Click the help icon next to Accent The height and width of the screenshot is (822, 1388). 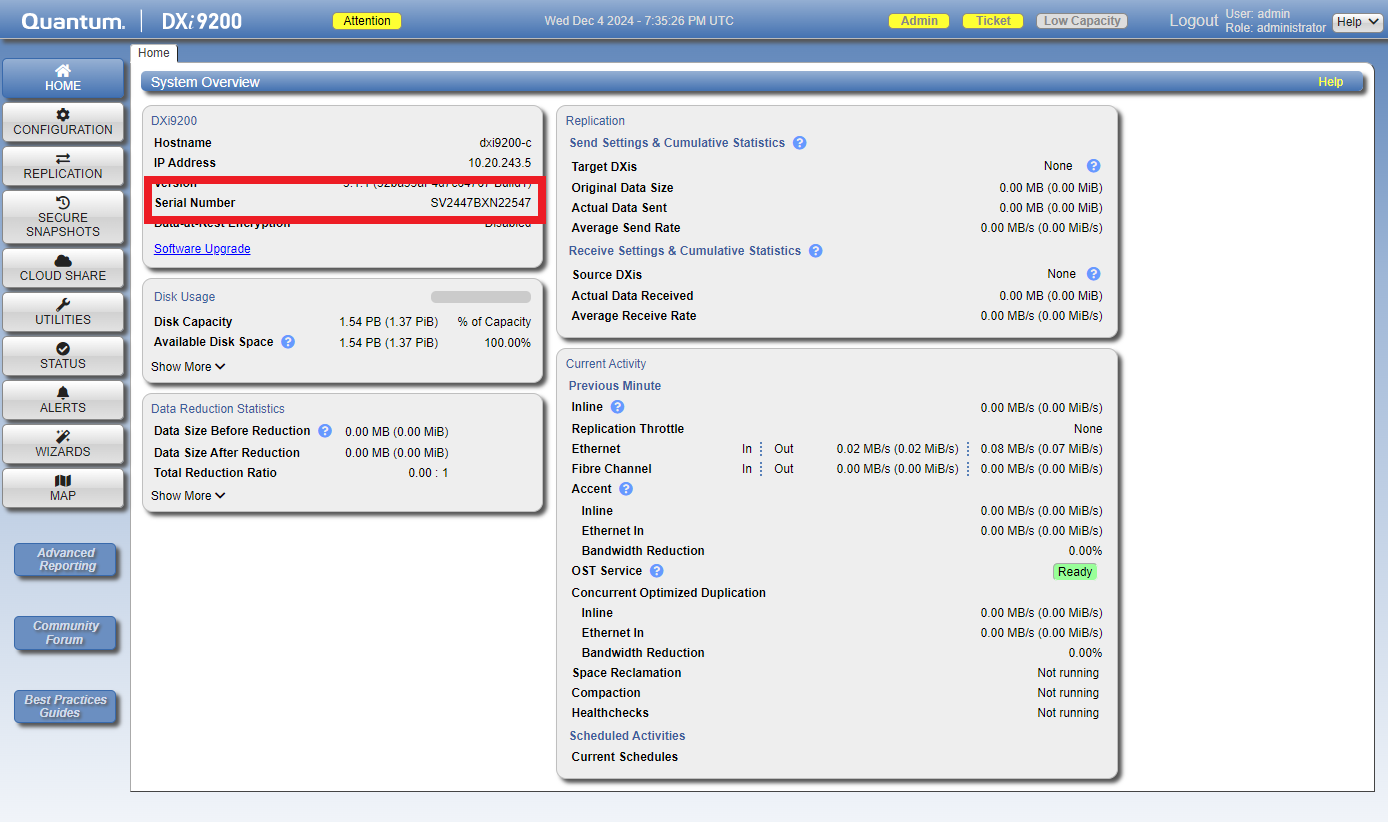(x=626, y=489)
